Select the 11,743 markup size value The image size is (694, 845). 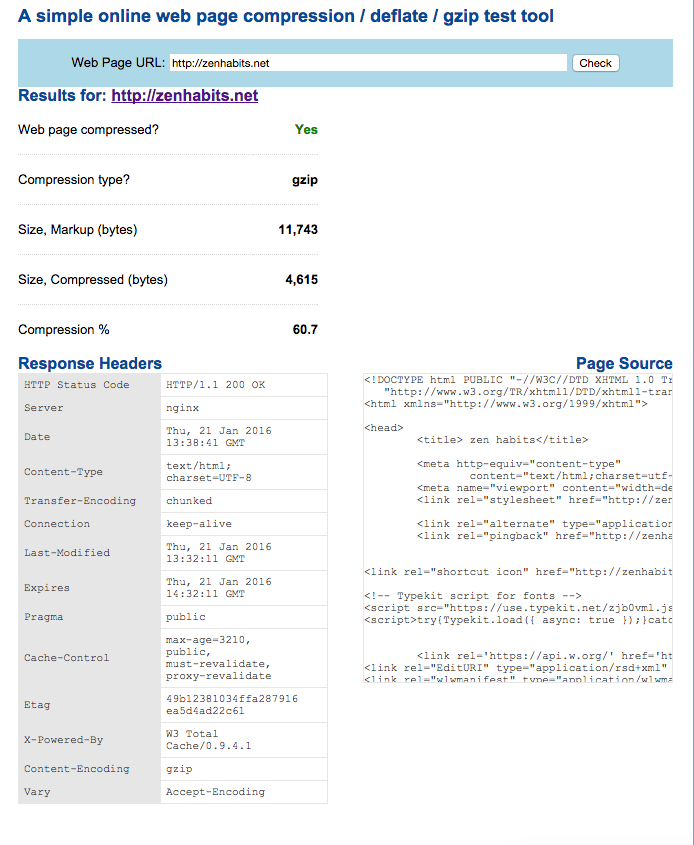298,230
